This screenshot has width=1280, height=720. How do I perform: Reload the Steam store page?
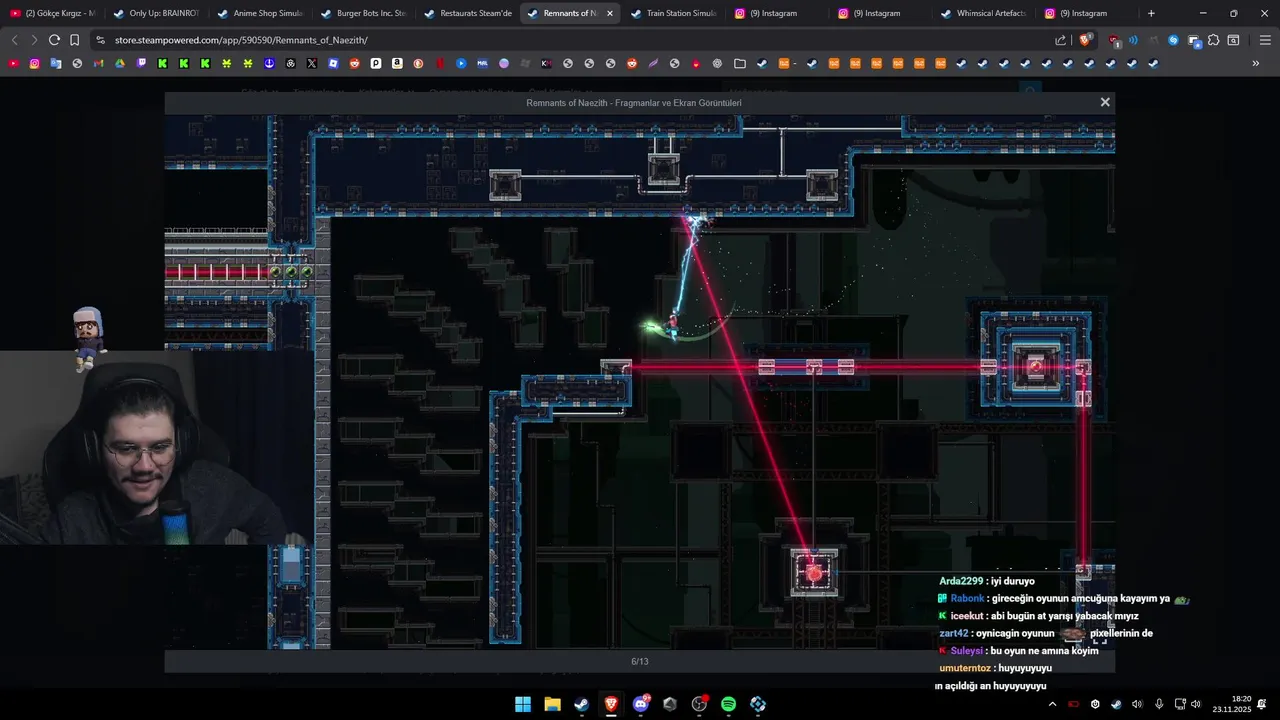[x=54, y=40]
